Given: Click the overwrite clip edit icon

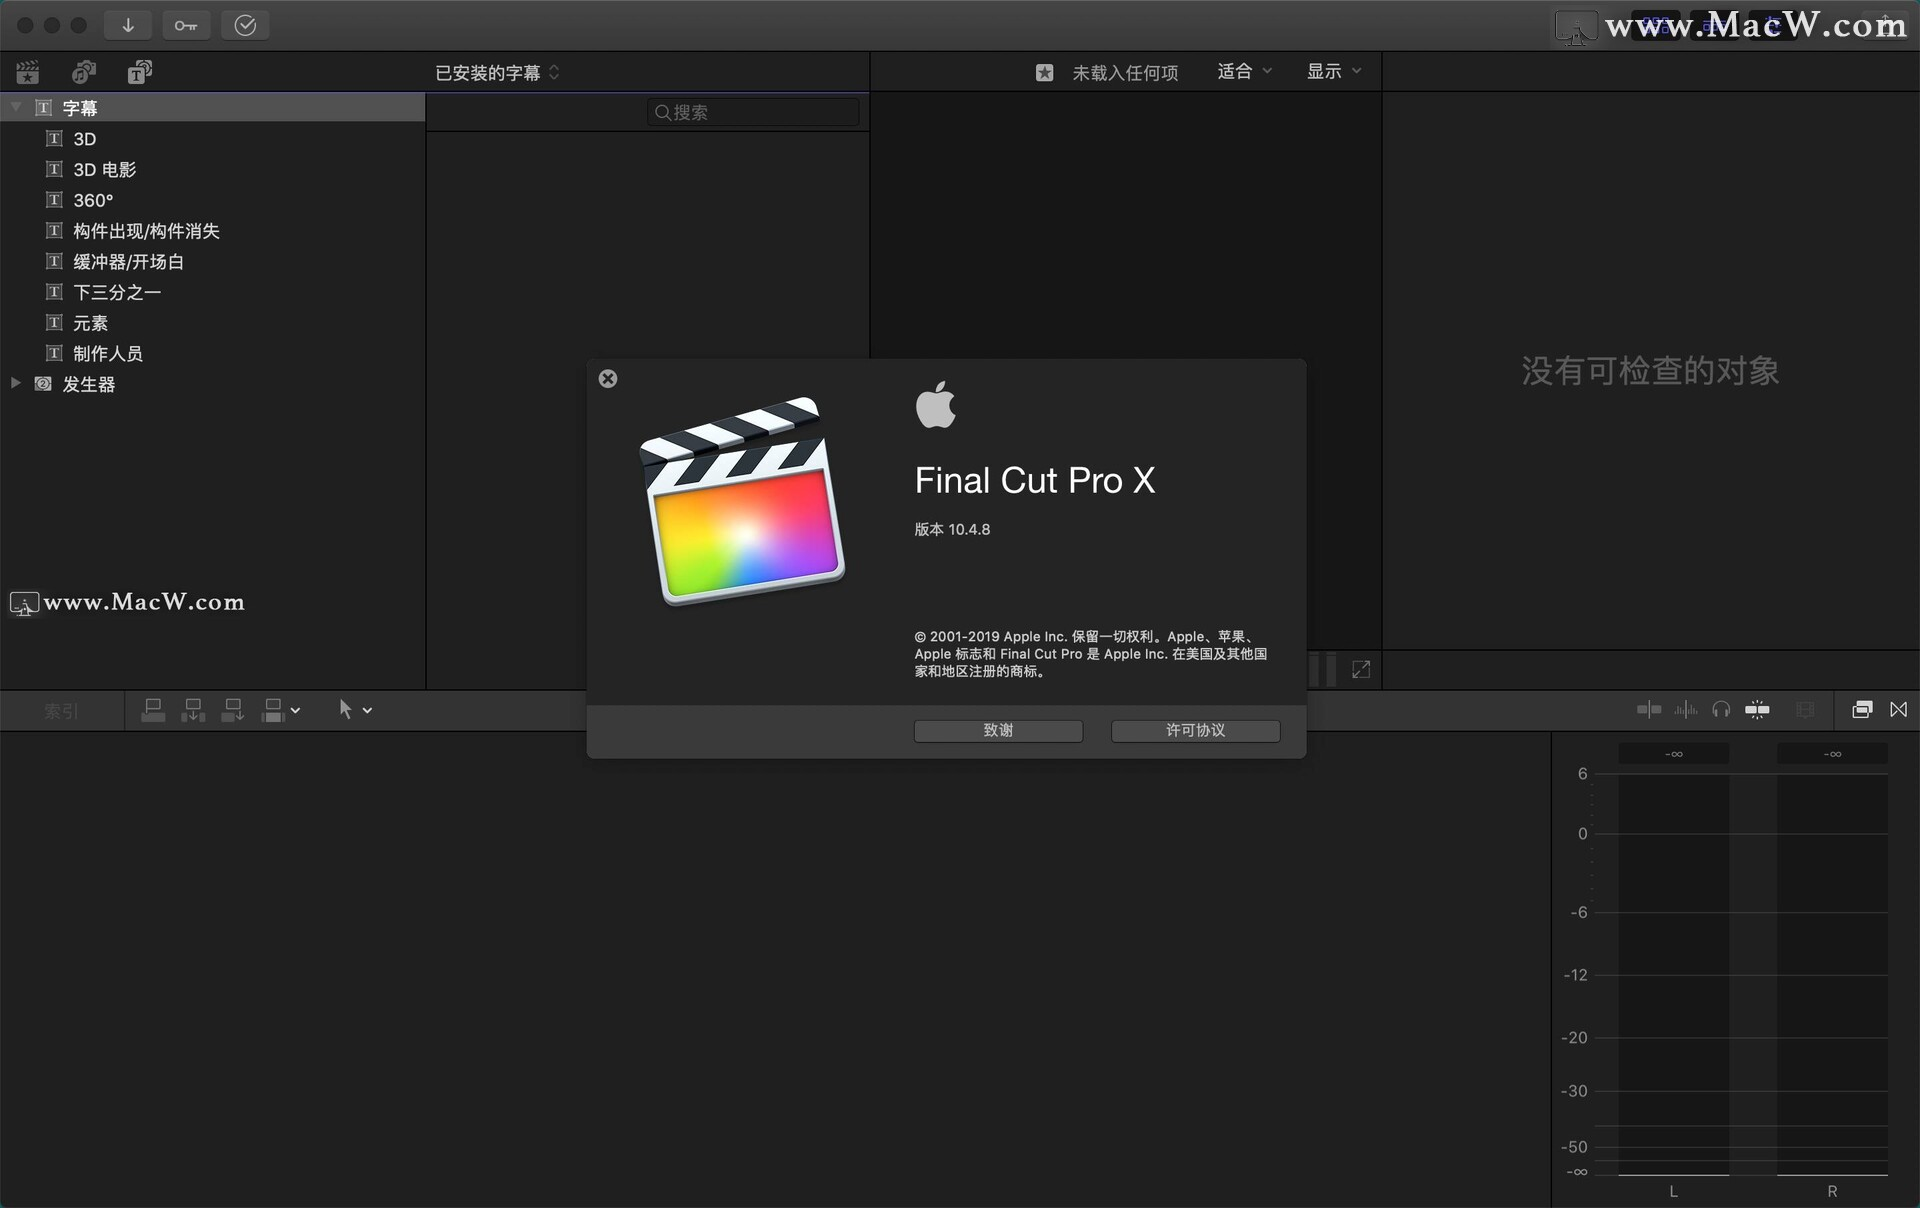Looking at the screenshot, I should 273,710.
